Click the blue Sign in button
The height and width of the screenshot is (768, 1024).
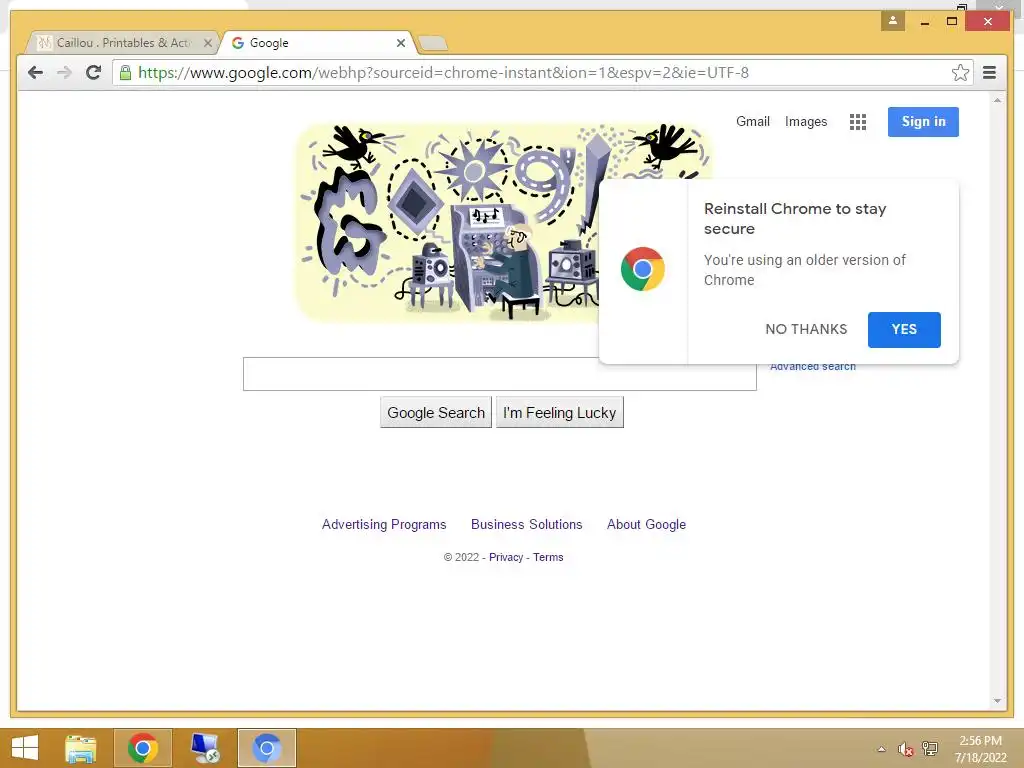click(x=923, y=121)
